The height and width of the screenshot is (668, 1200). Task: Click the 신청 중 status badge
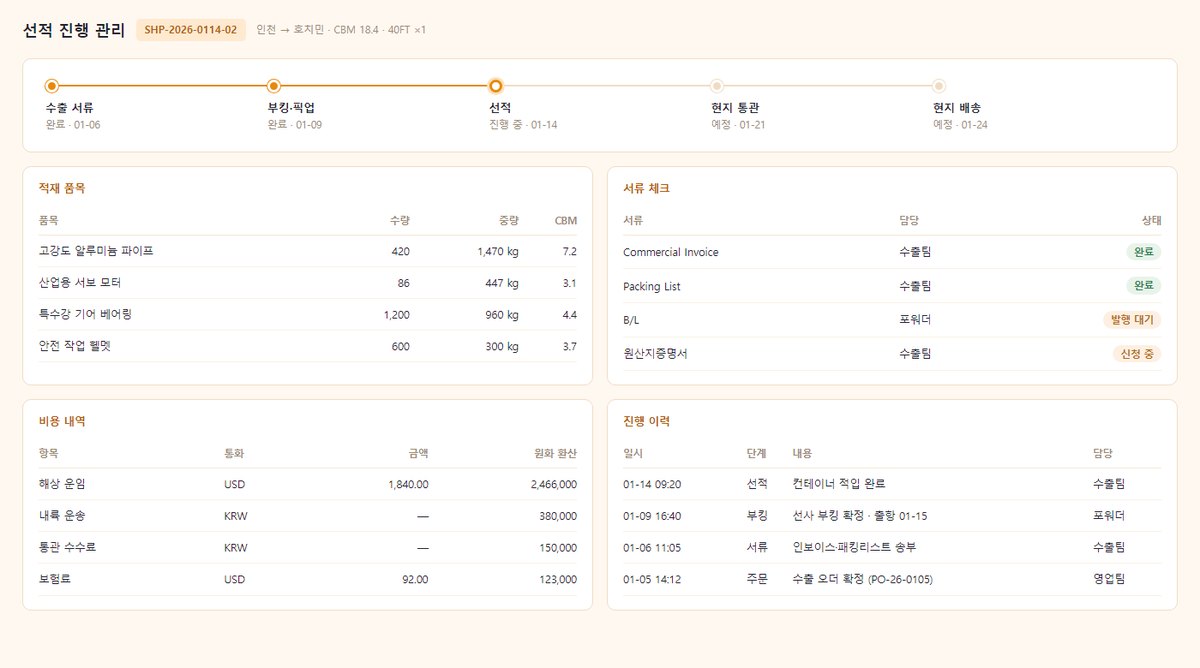(1137, 354)
